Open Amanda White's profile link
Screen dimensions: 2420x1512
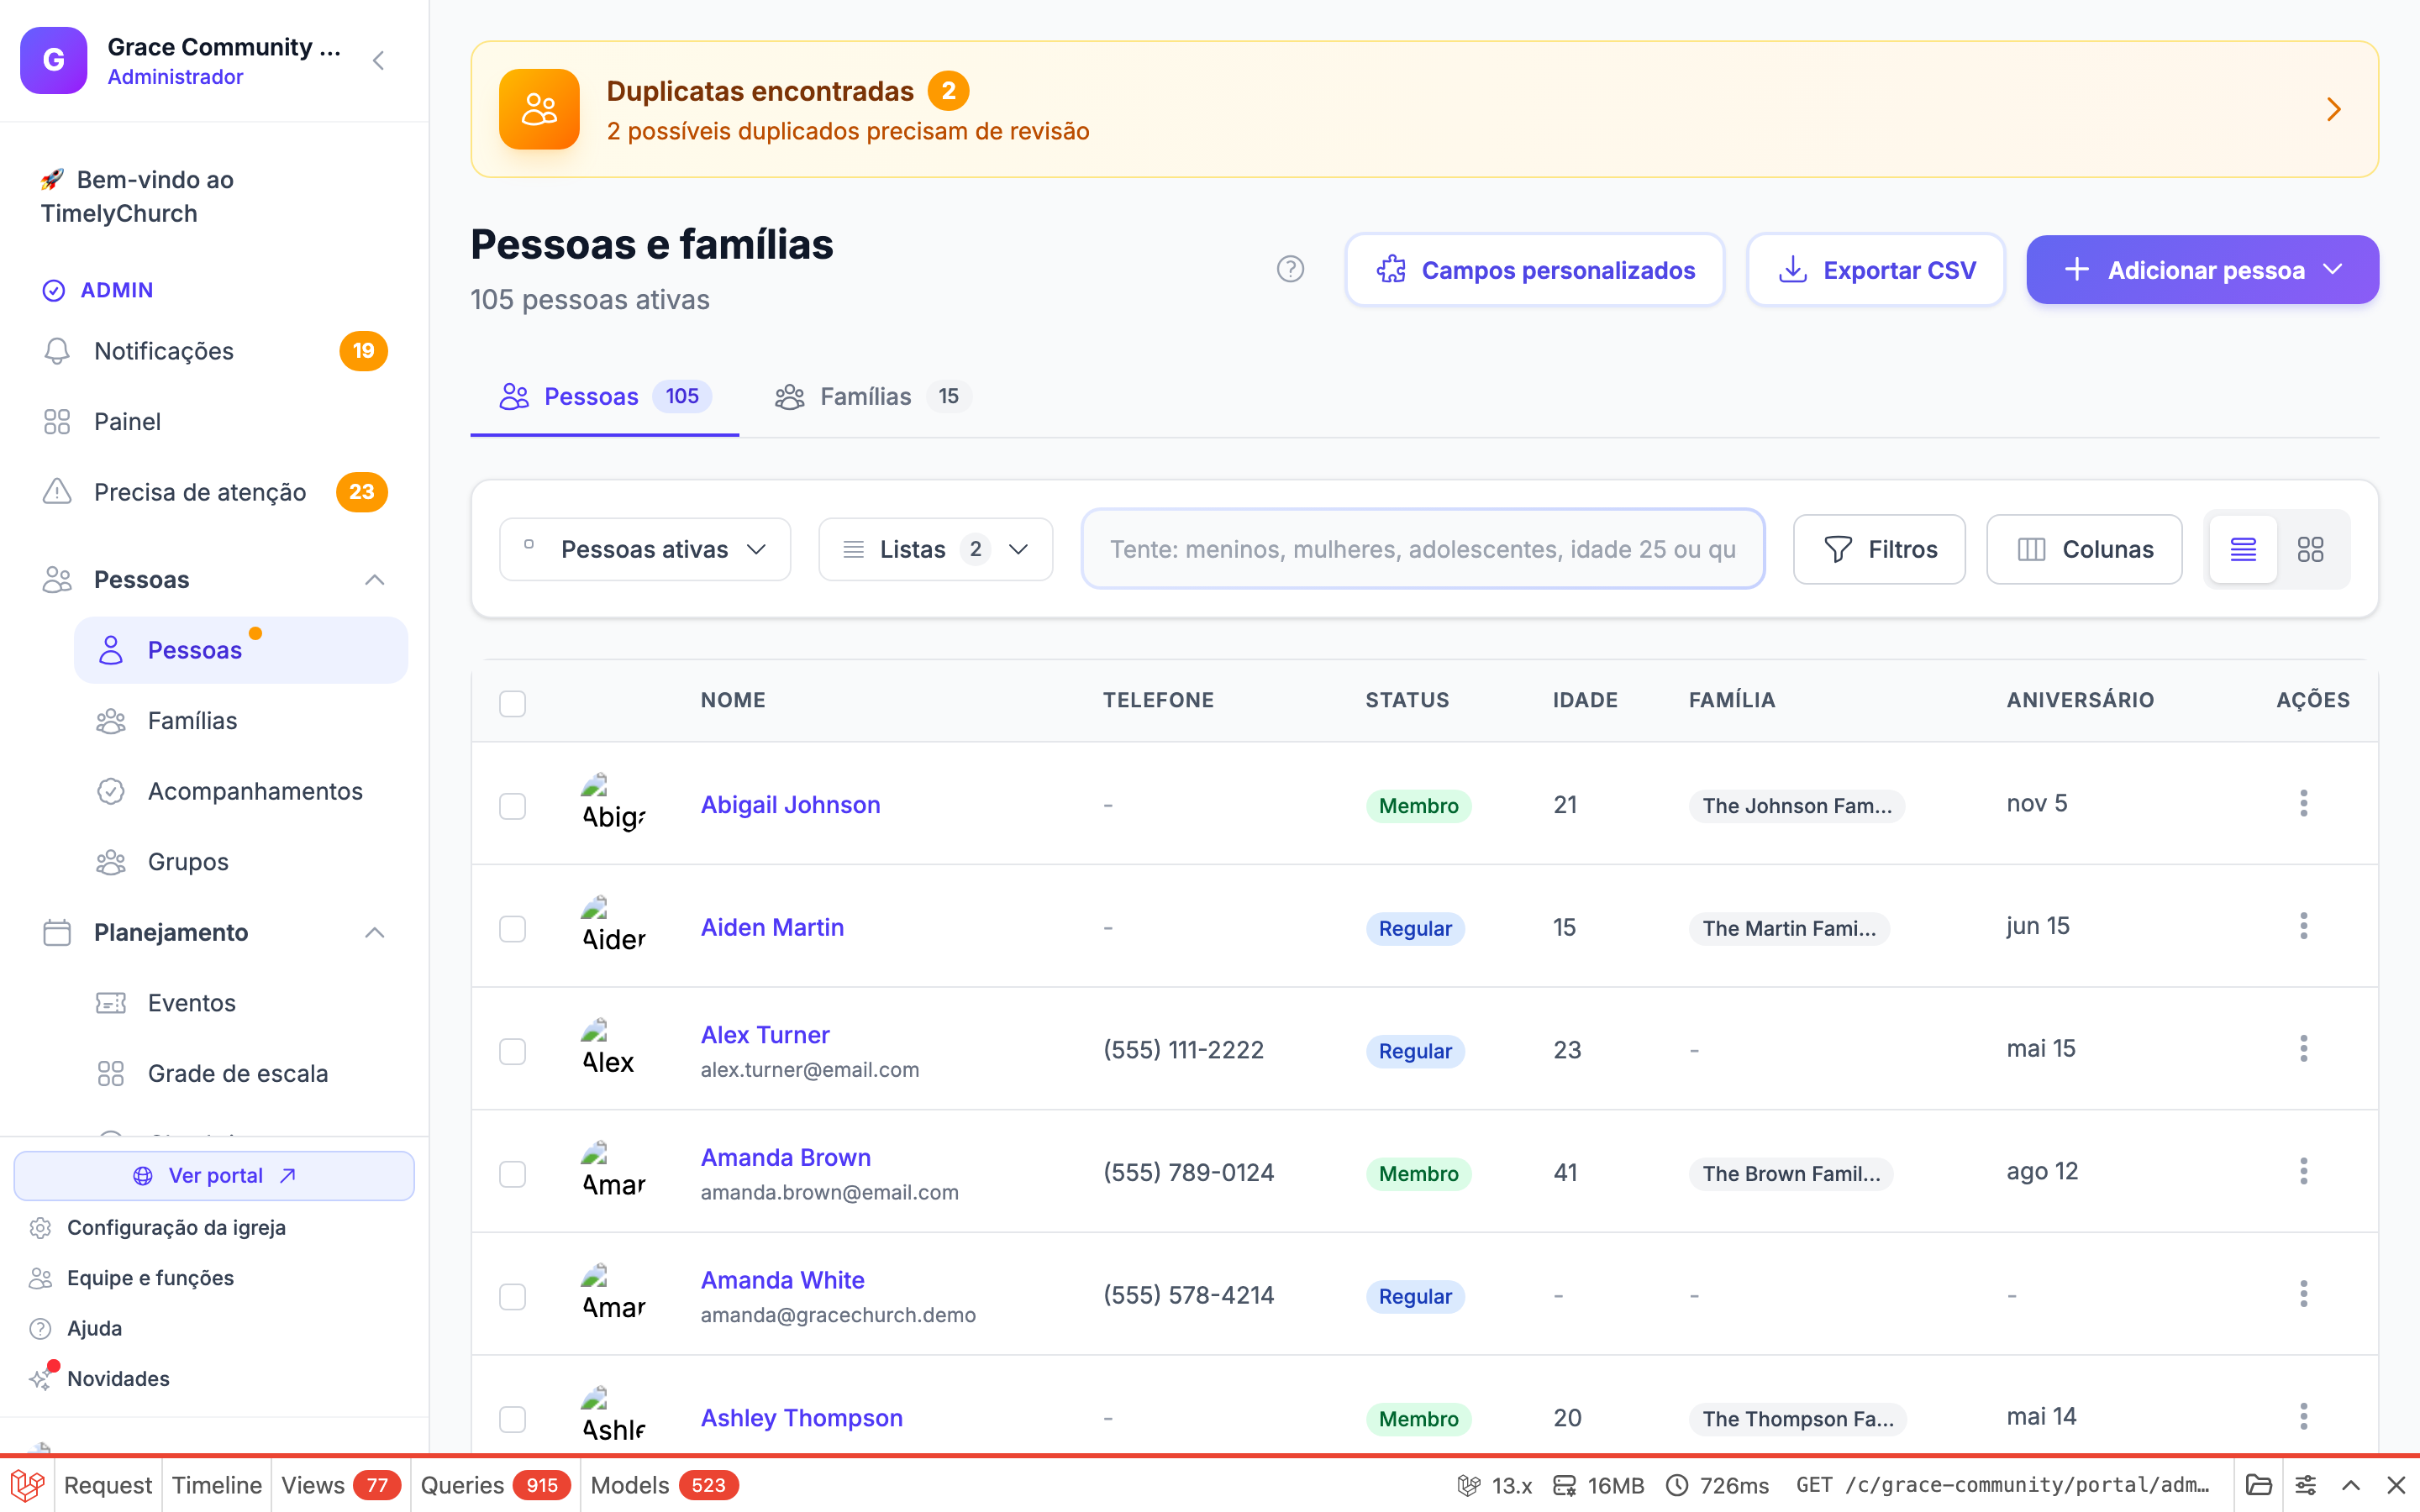click(x=782, y=1280)
